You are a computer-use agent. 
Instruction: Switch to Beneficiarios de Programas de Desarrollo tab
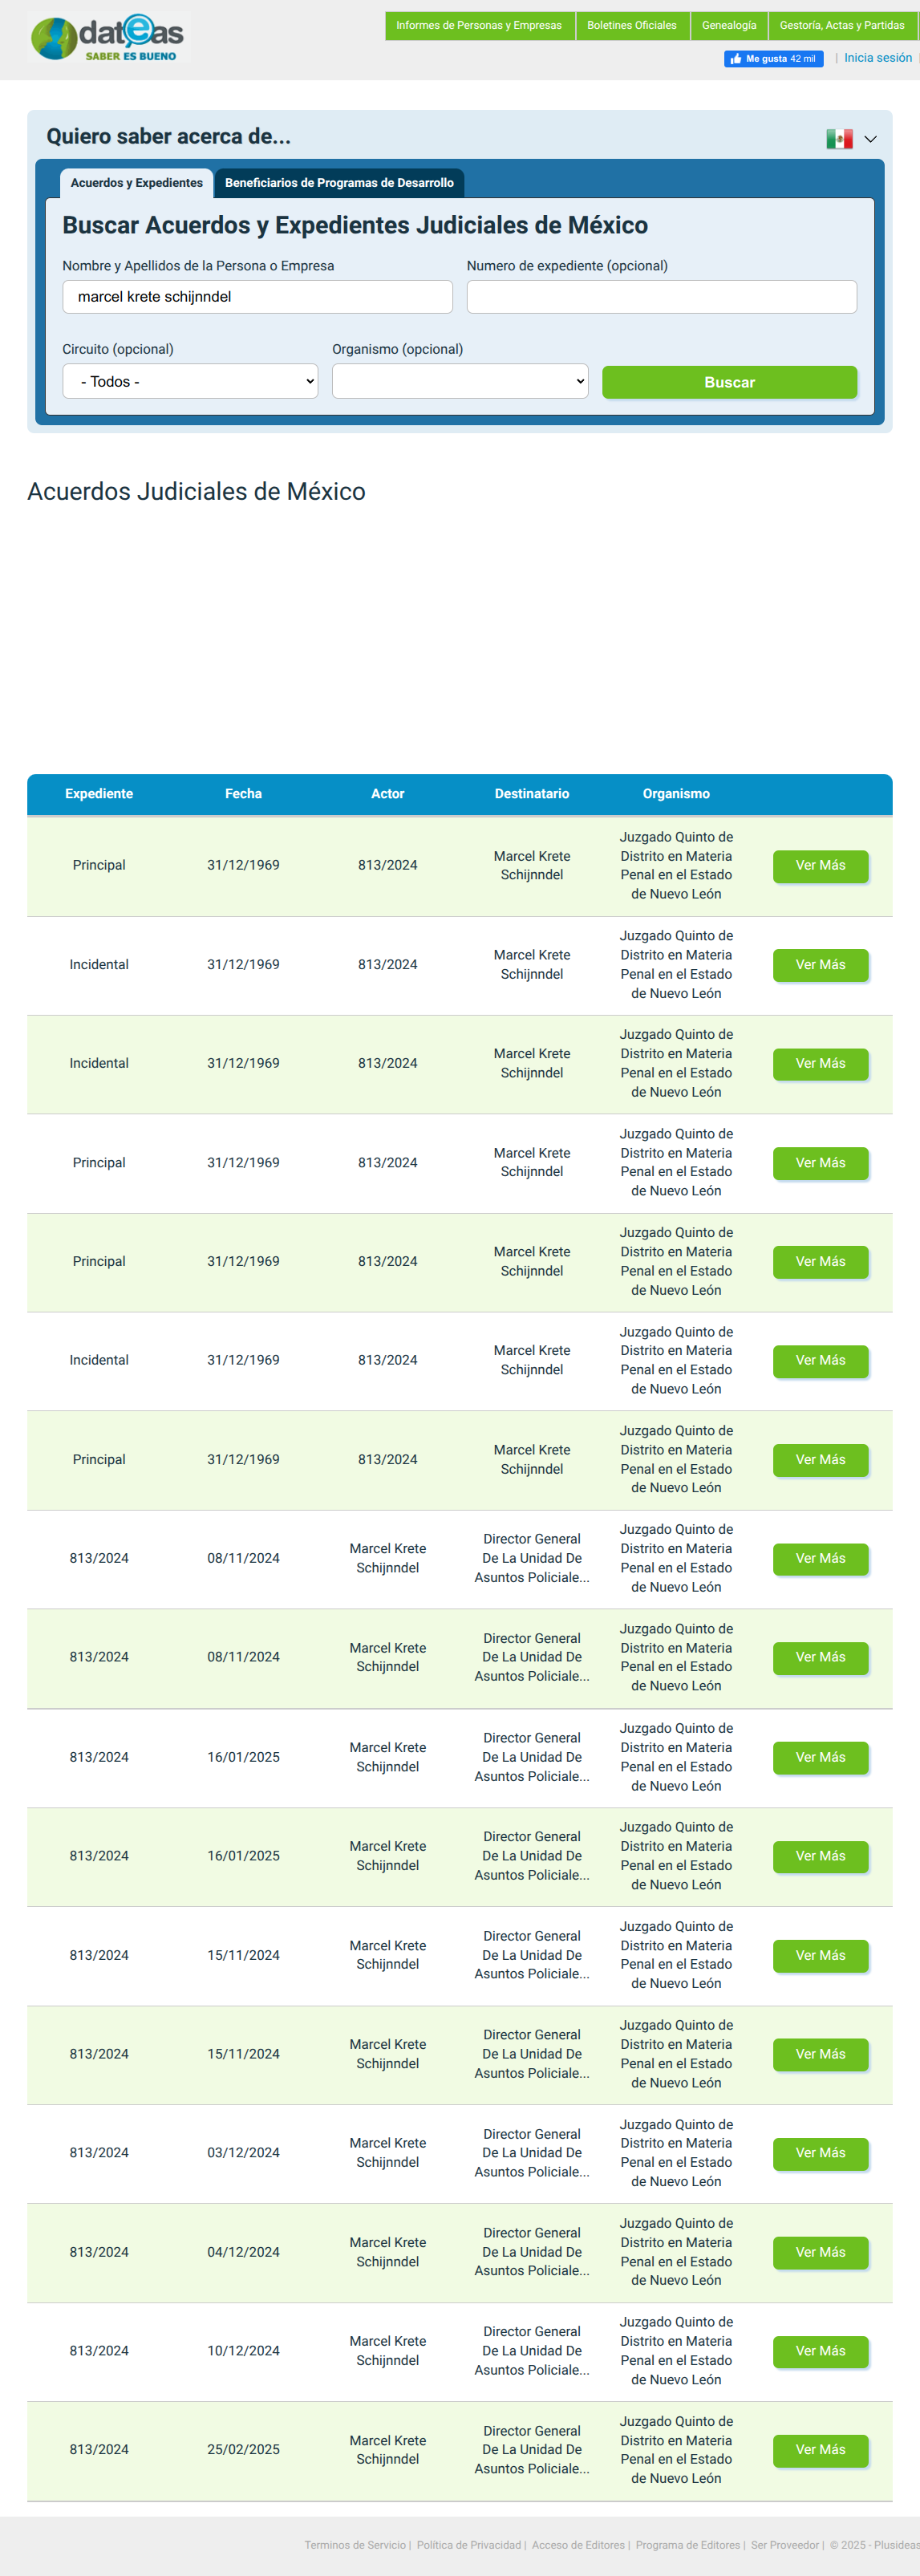click(339, 183)
